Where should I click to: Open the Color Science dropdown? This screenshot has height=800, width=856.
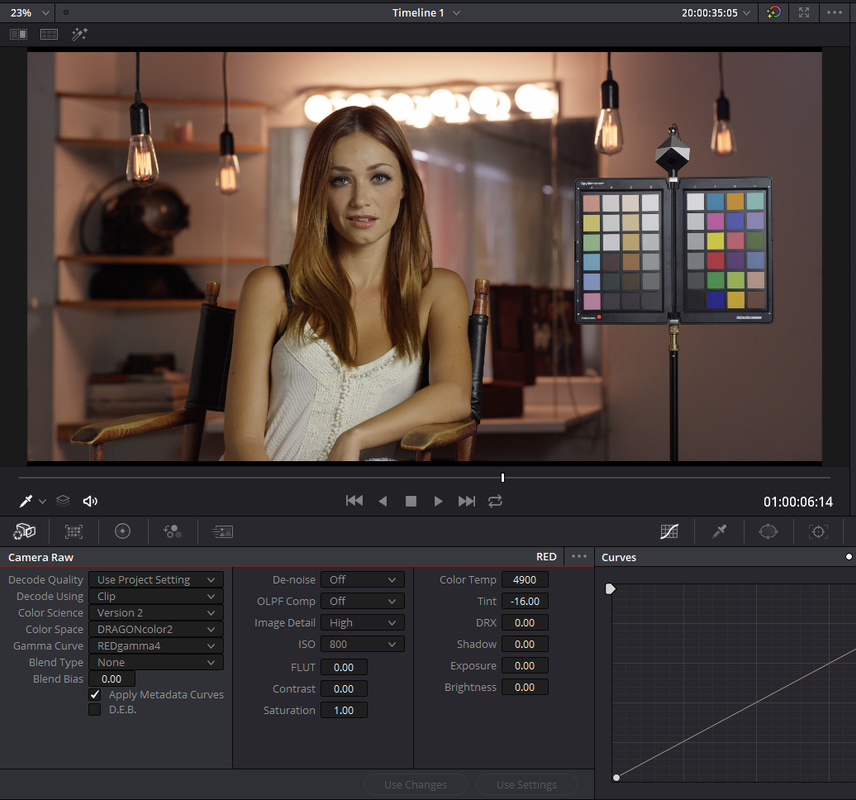coord(156,613)
